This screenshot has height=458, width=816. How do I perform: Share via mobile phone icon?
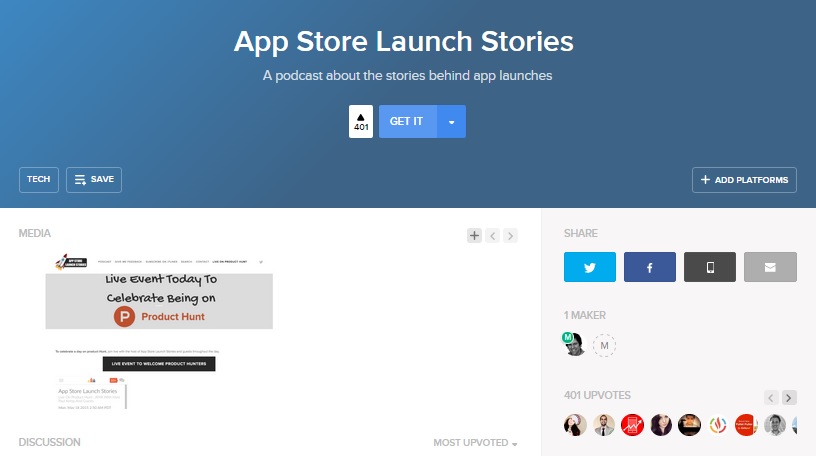[x=710, y=267]
